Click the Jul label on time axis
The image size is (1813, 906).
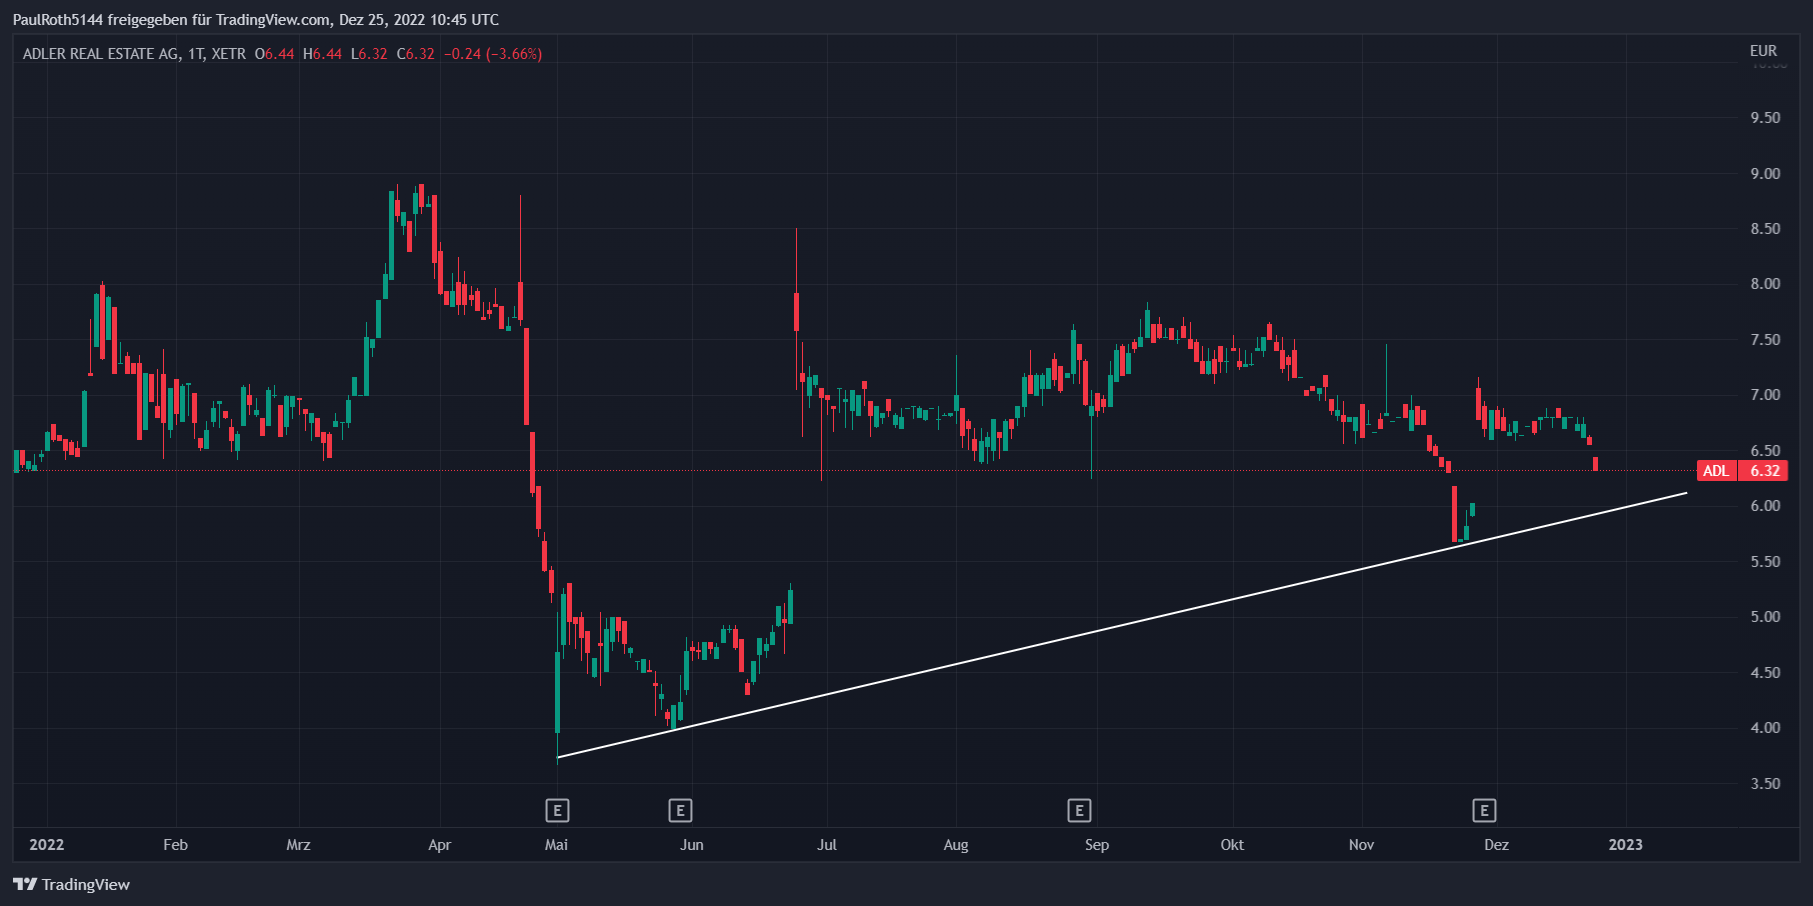(x=827, y=845)
